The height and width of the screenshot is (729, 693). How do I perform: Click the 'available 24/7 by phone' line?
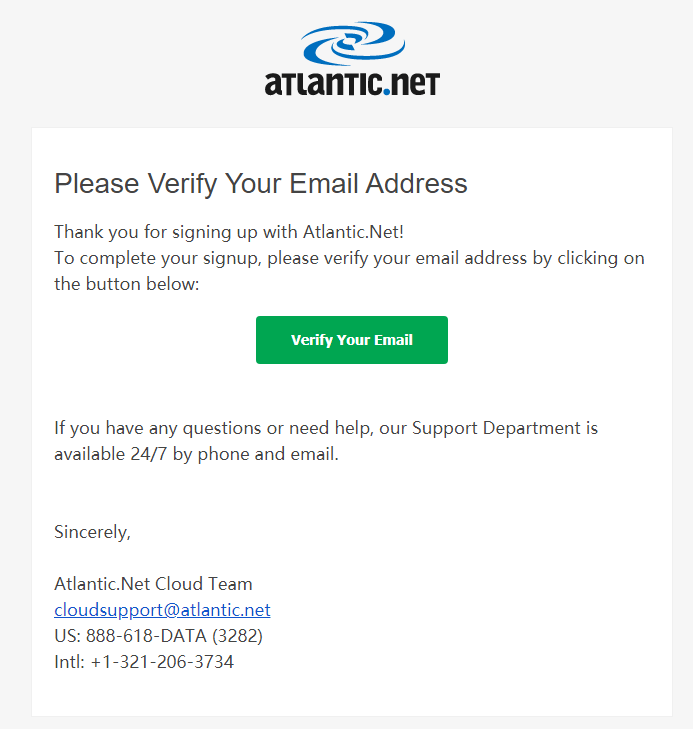(196, 454)
